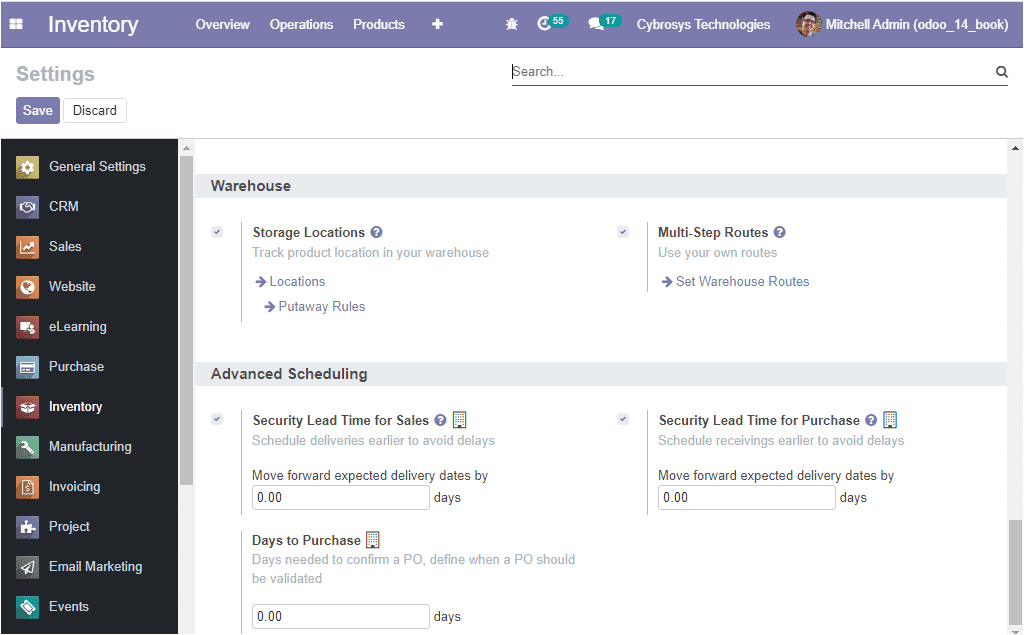This screenshot has width=1024, height=635.
Task: Click the Invoicing document icon
Action: coord(27,487)
